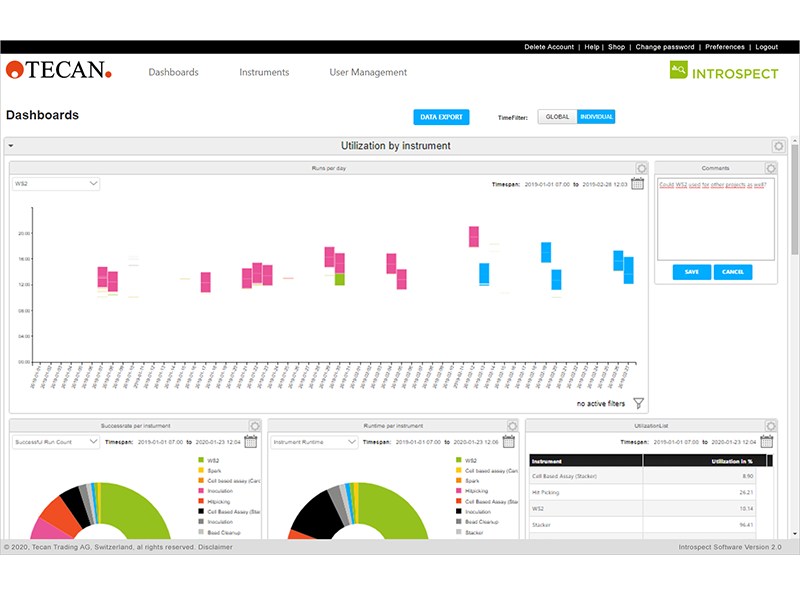800x595 pixels.
Task: Click Bead Cleanup in Runtime legend
Action: [x=482, y=522]
